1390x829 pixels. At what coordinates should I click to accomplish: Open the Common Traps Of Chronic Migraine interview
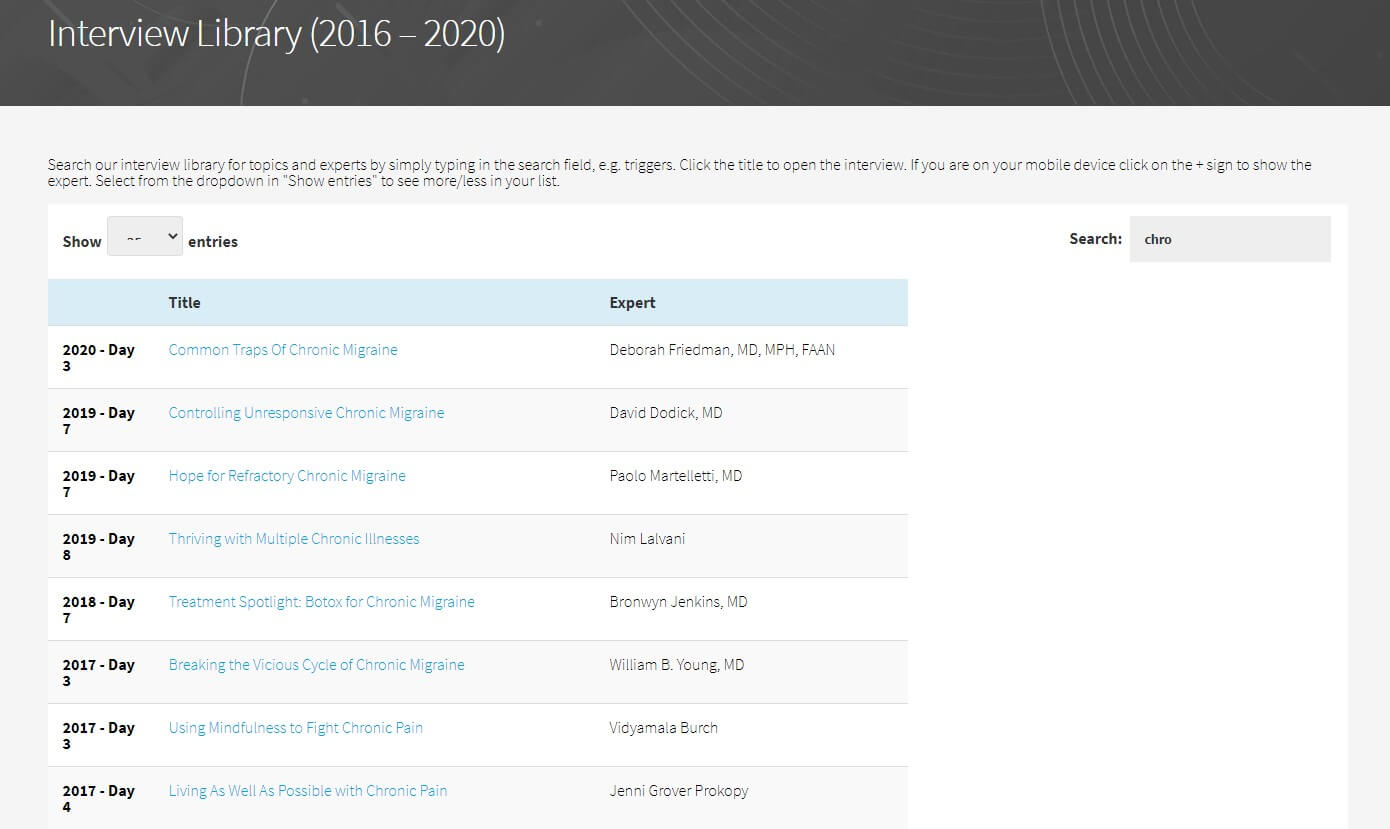pyautogui.click(x=283, y=349)
